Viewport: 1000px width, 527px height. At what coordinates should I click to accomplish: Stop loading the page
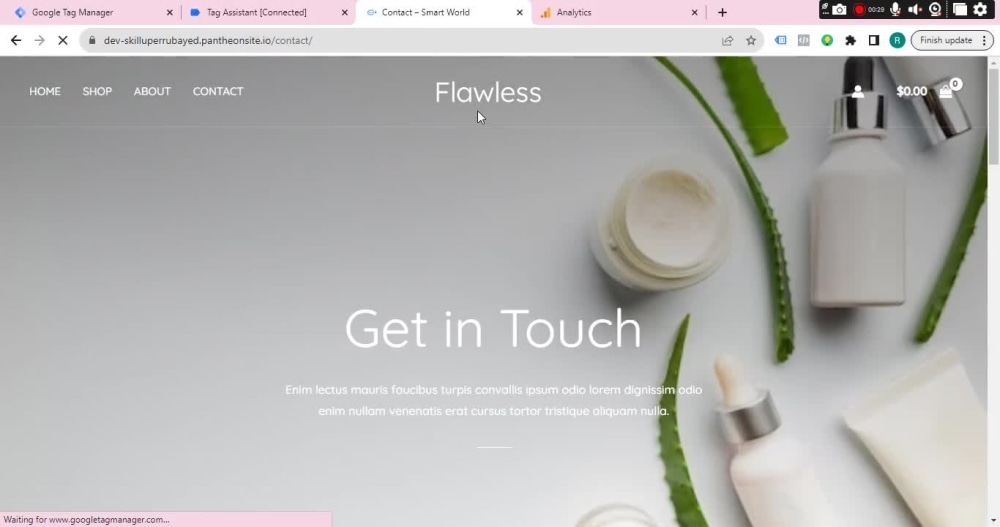point(62,40)
